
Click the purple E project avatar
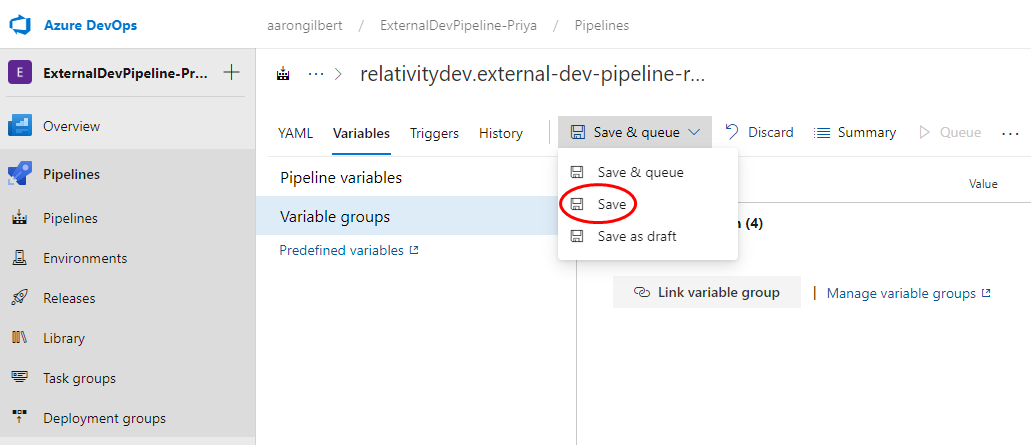[x=20, y=72]
